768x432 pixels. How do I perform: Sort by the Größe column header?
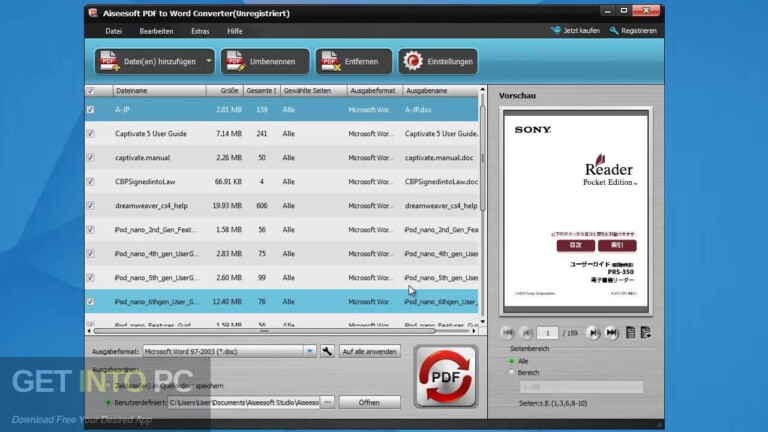coord(224,91)
